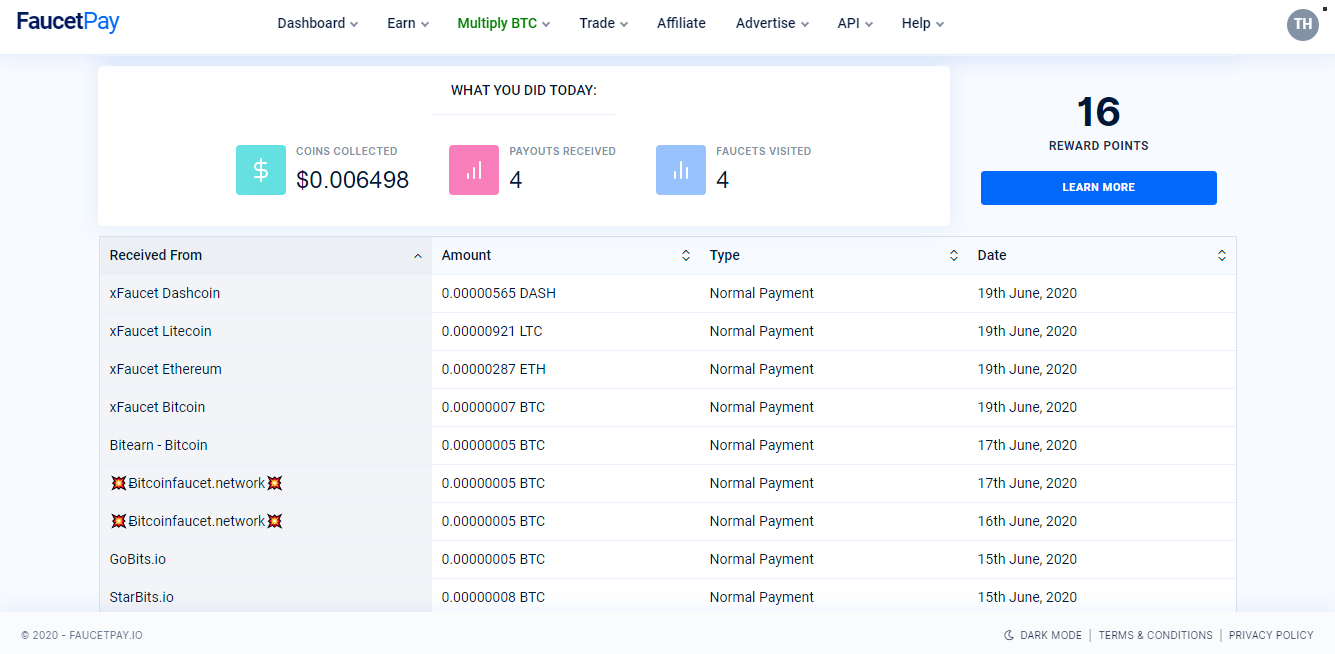
Task: Click the moon icon for Dark Mode
Action: [1009, 635]
